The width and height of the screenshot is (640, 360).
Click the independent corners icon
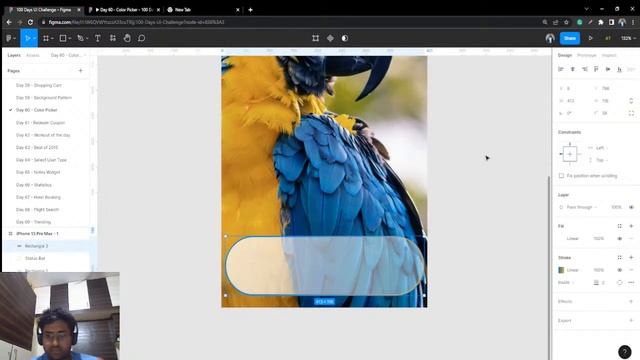(631, 113)
